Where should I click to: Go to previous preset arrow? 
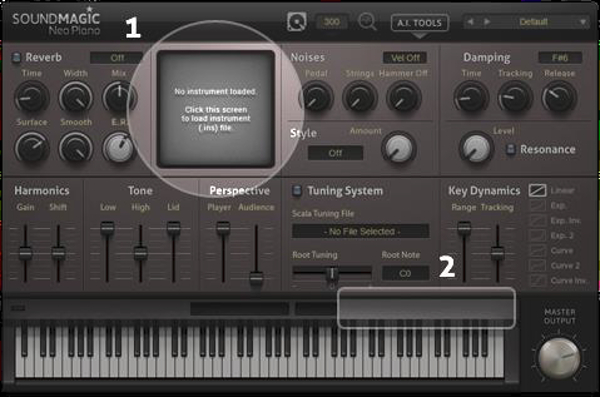(471, 22)
